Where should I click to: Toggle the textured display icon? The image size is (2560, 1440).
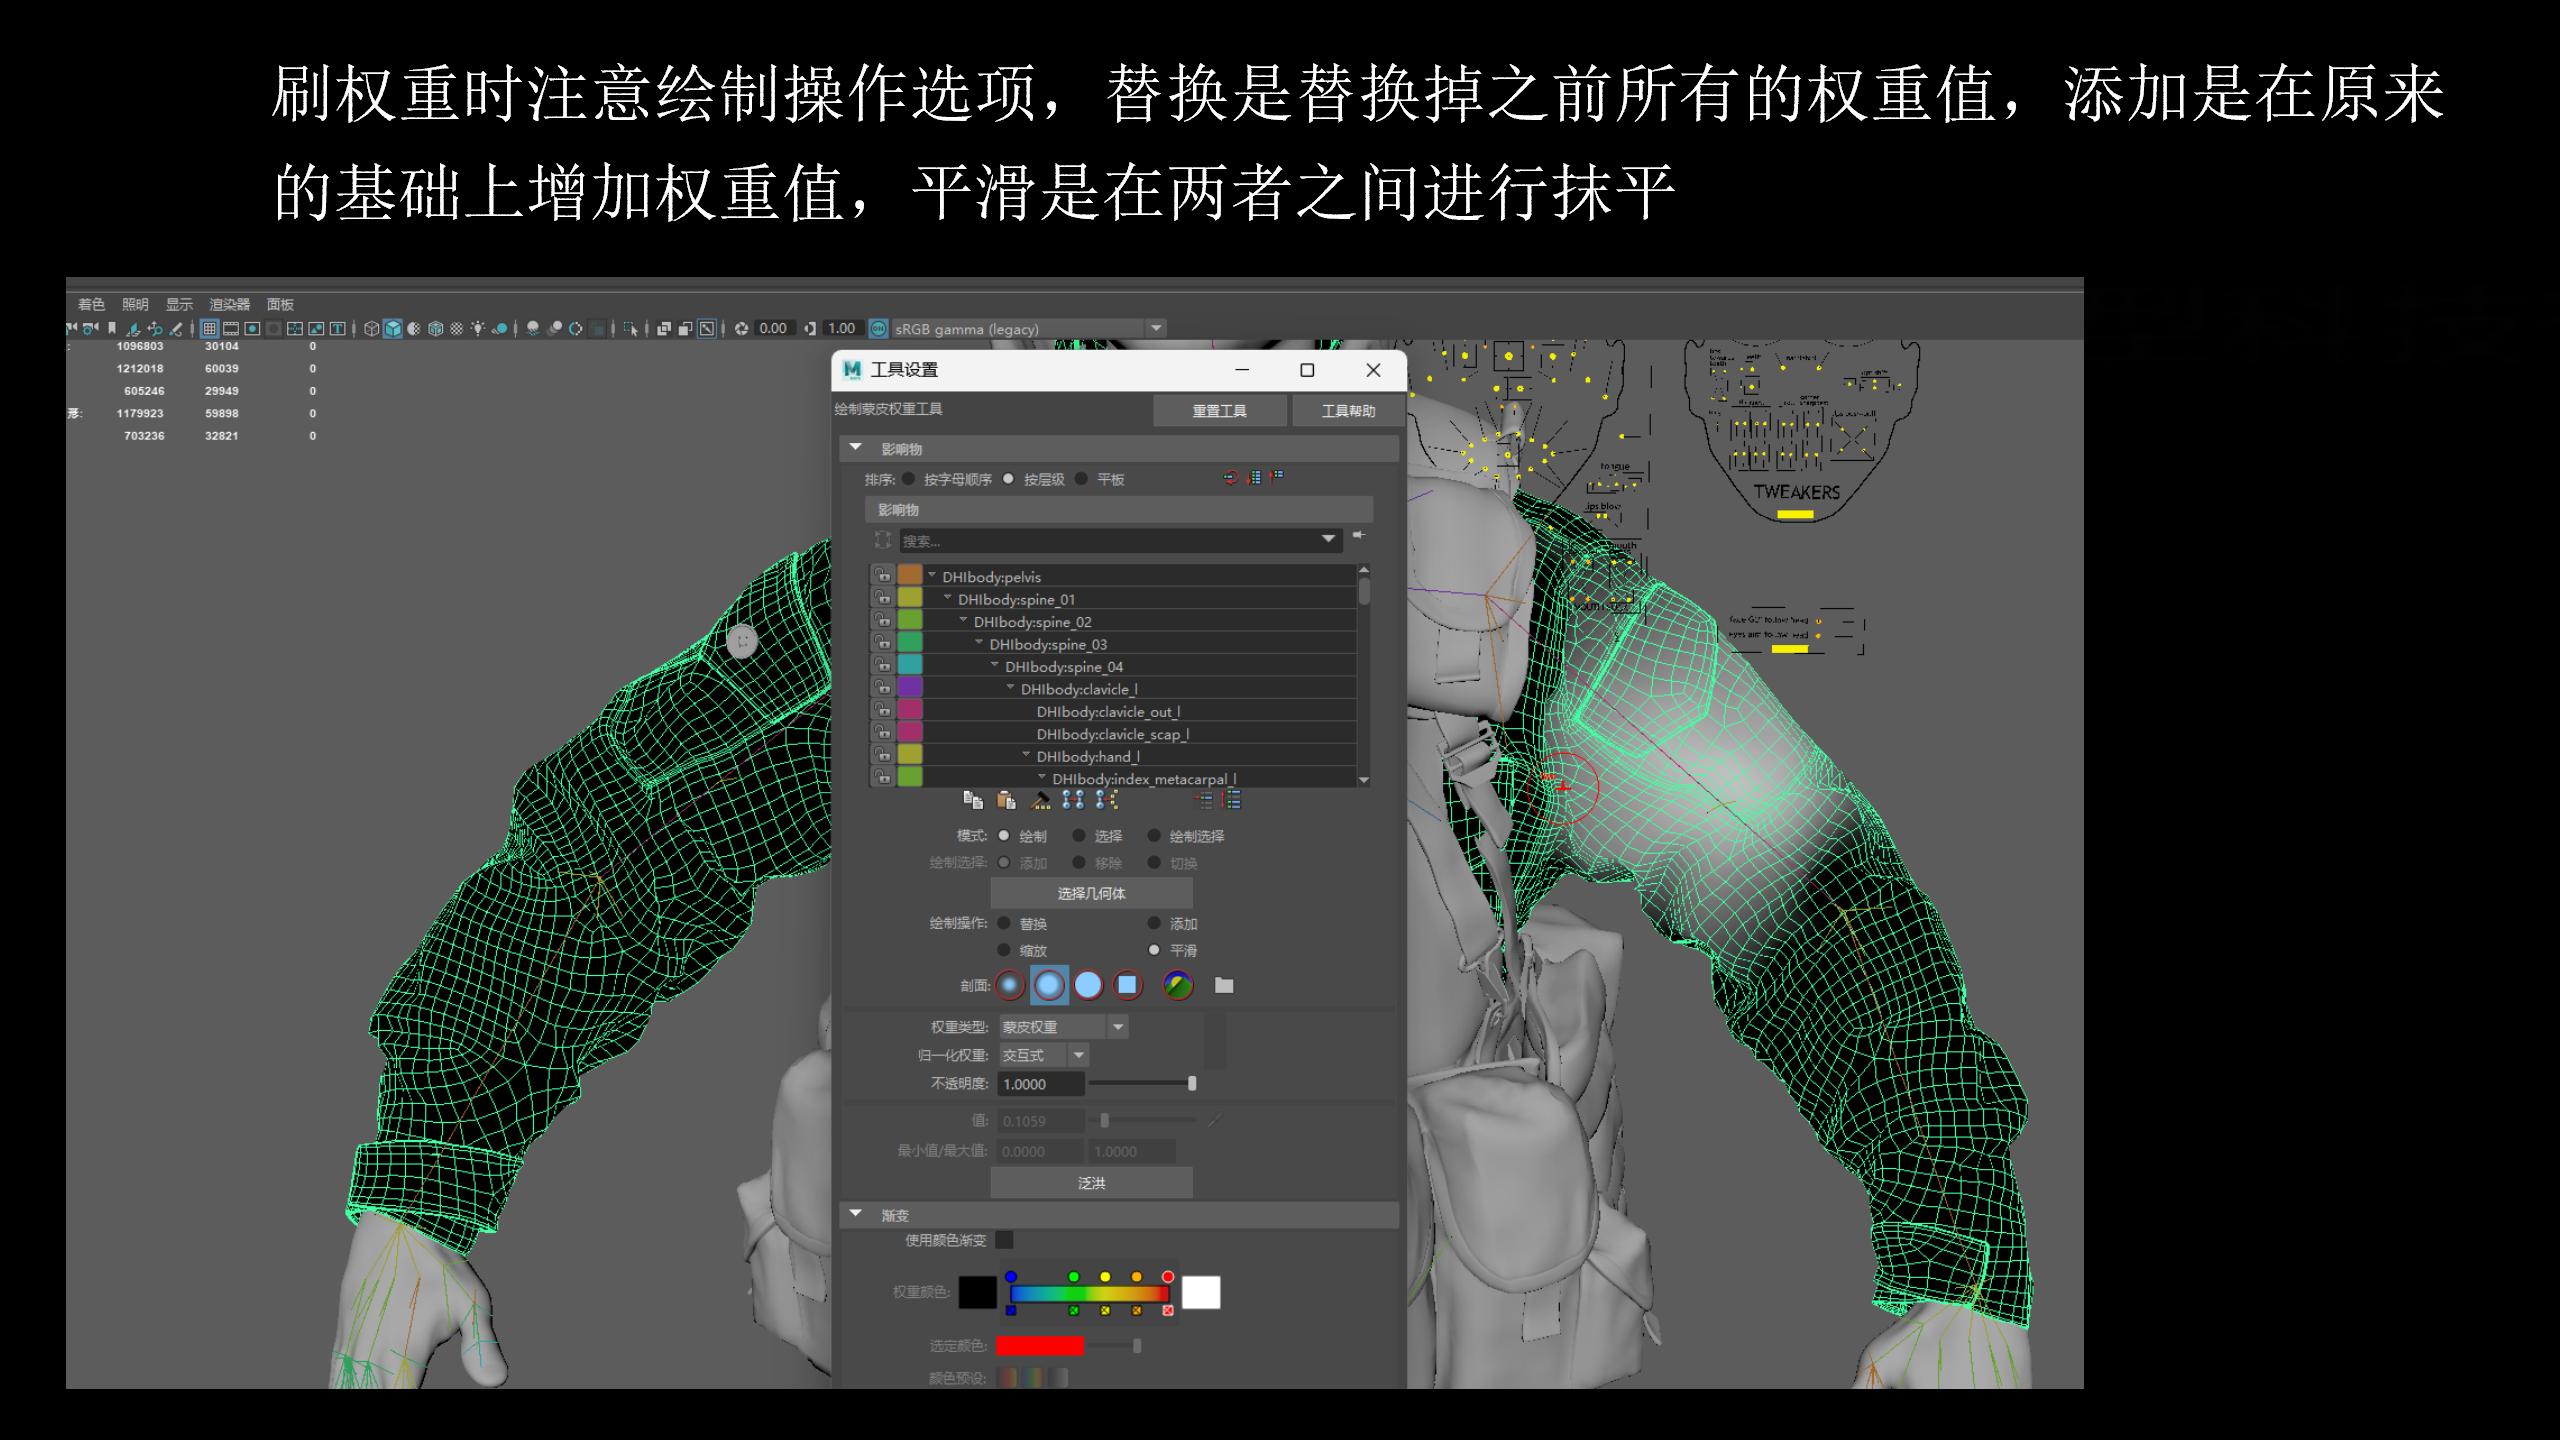(x=456, y=328)
